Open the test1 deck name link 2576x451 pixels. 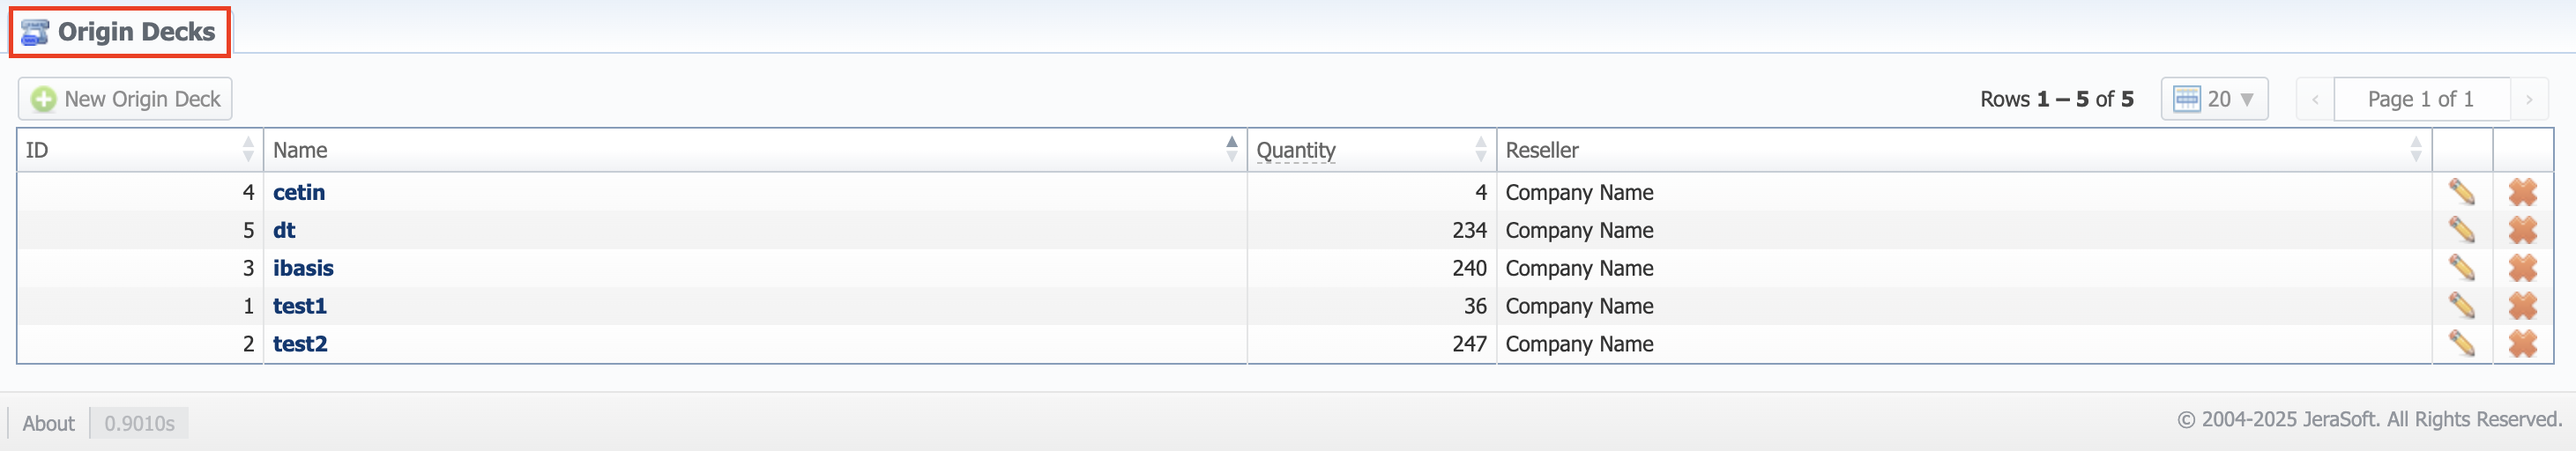(x=300, y=306)
